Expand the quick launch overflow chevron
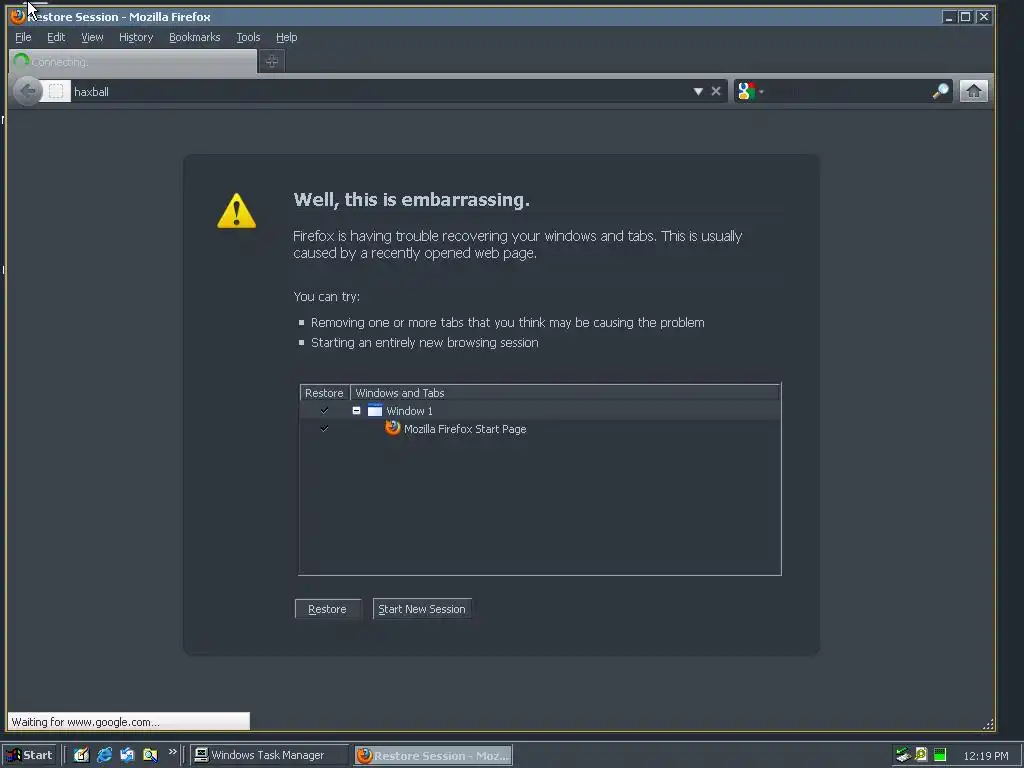1024x768 pixels. pos(172,752)
